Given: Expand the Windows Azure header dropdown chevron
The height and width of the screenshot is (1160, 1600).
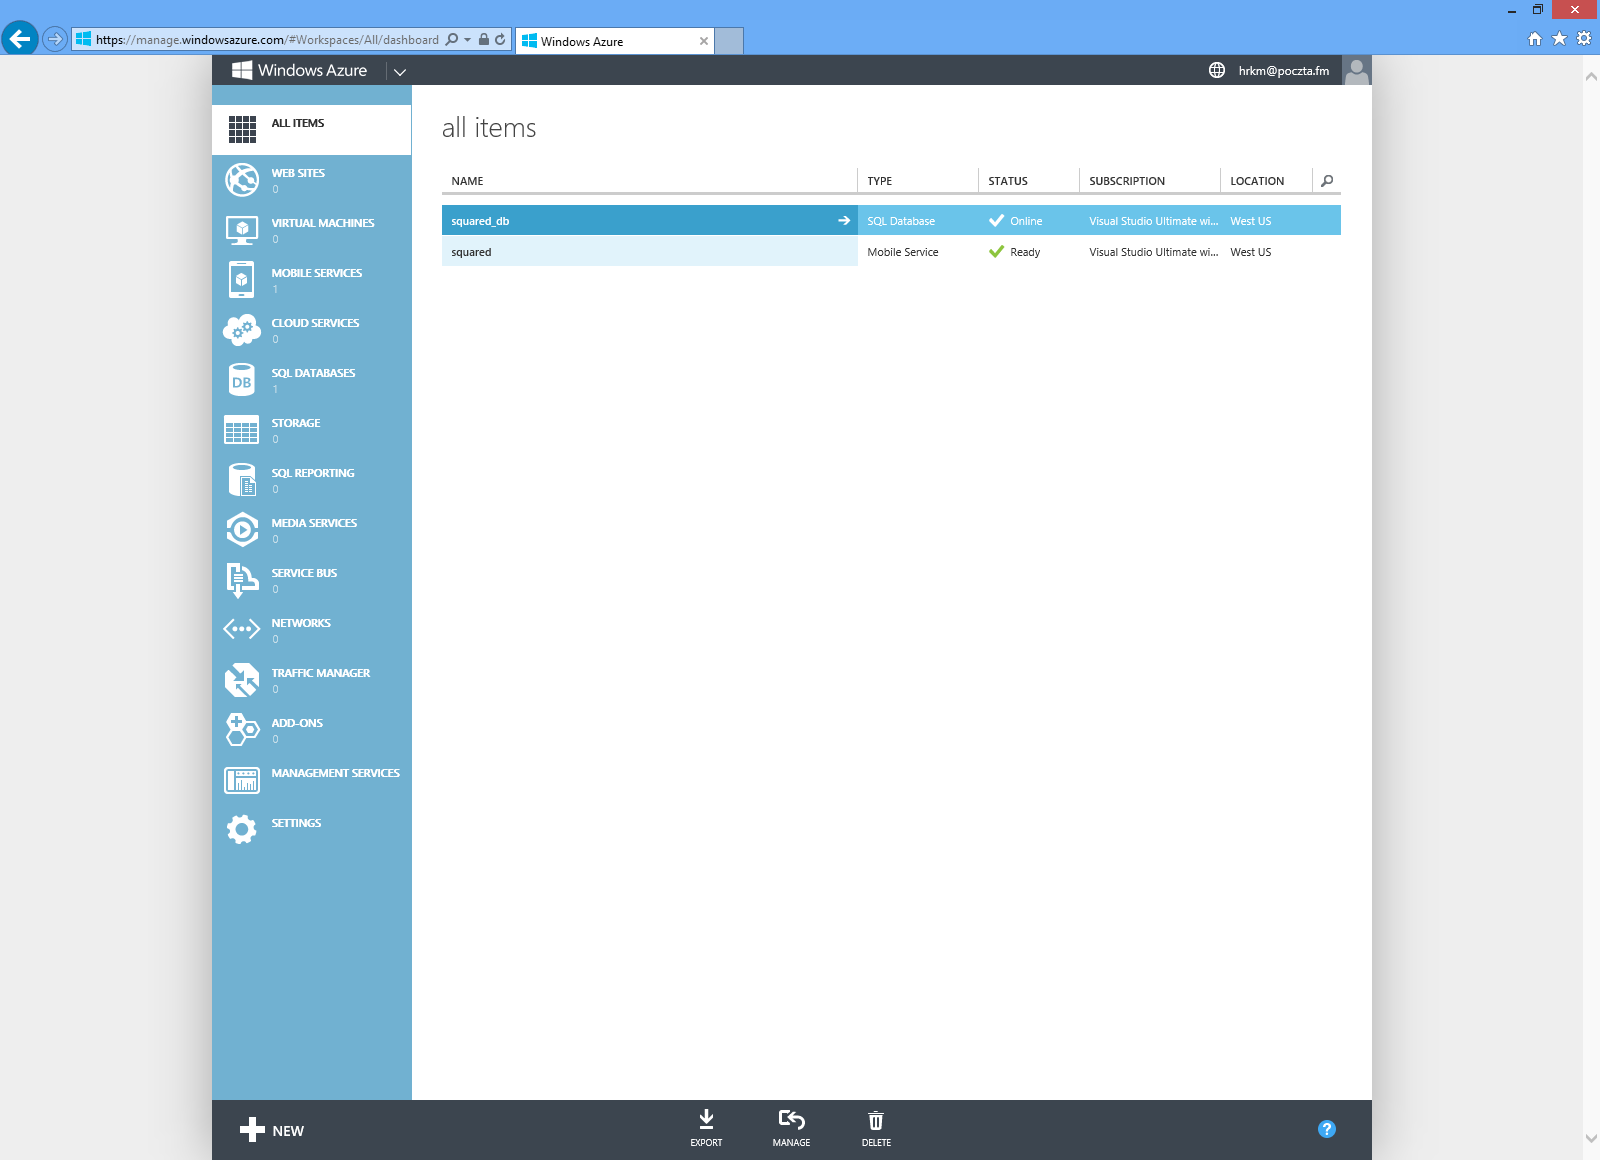Looking at the screenshot, I should point(400,71).
